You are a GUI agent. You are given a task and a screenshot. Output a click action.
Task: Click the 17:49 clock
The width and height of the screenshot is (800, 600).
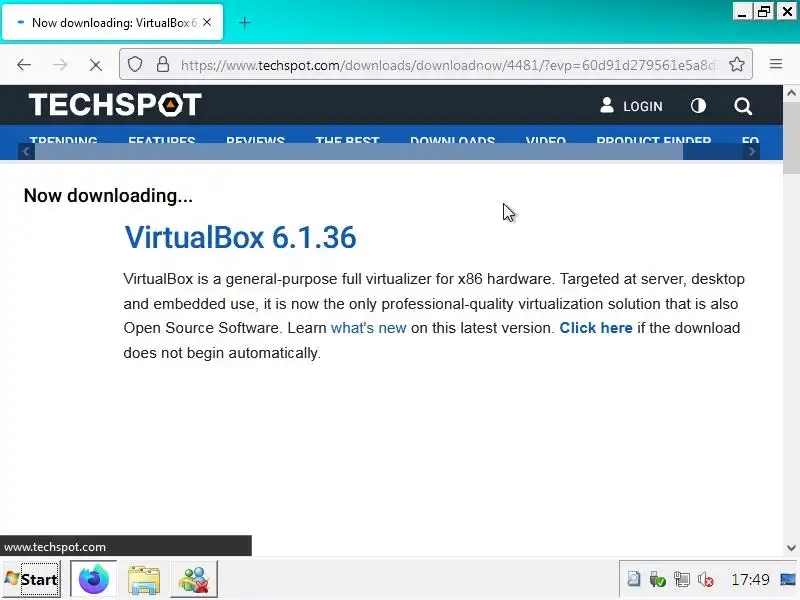(x=750, y=580)
